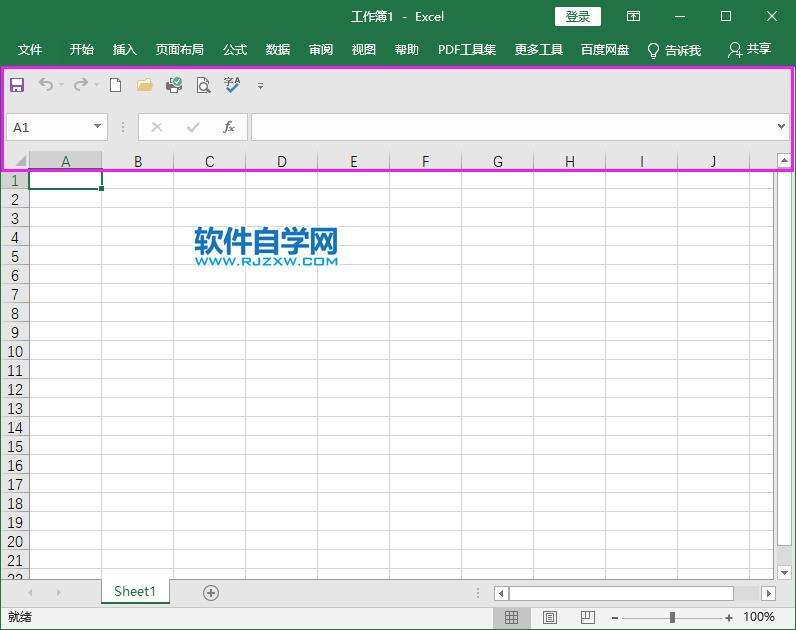Select row header 18

click(15, 503)
